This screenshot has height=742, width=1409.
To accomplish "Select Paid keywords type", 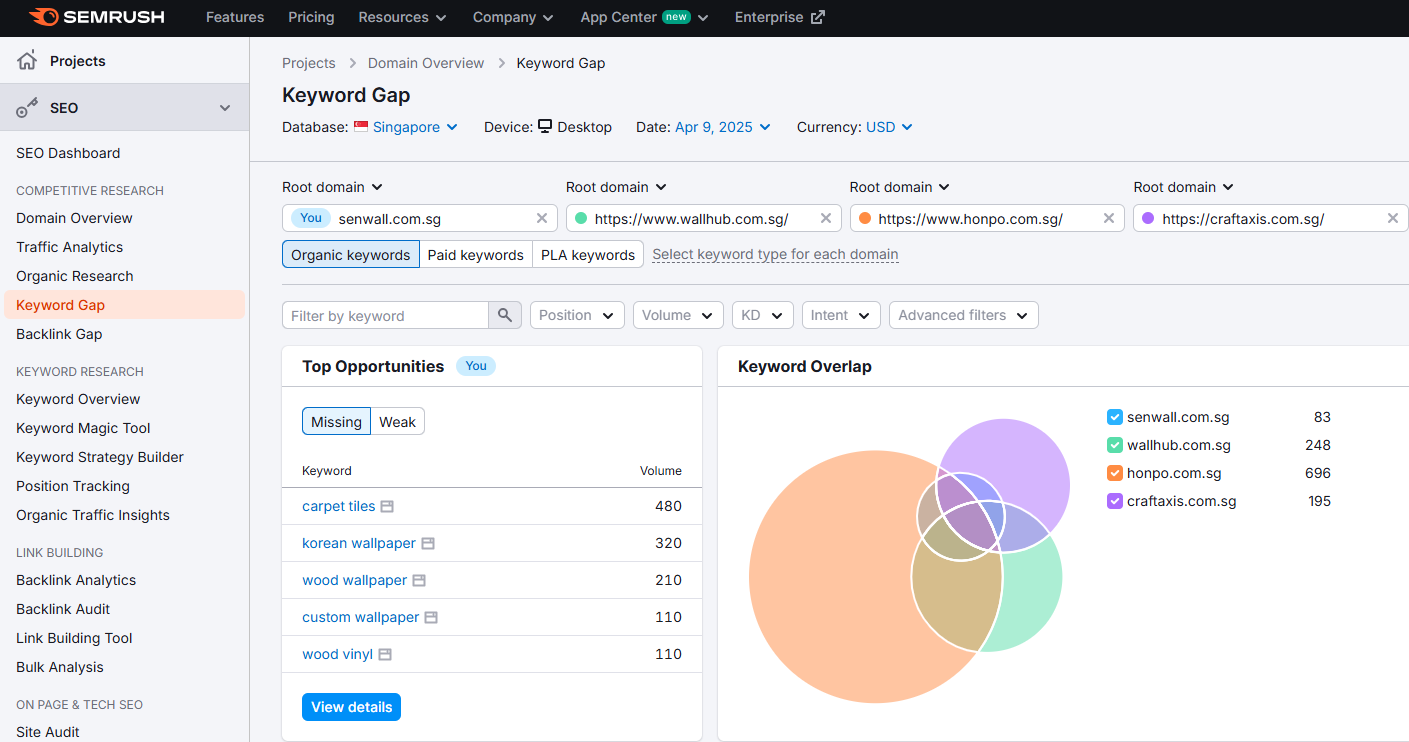I will 476,255.
